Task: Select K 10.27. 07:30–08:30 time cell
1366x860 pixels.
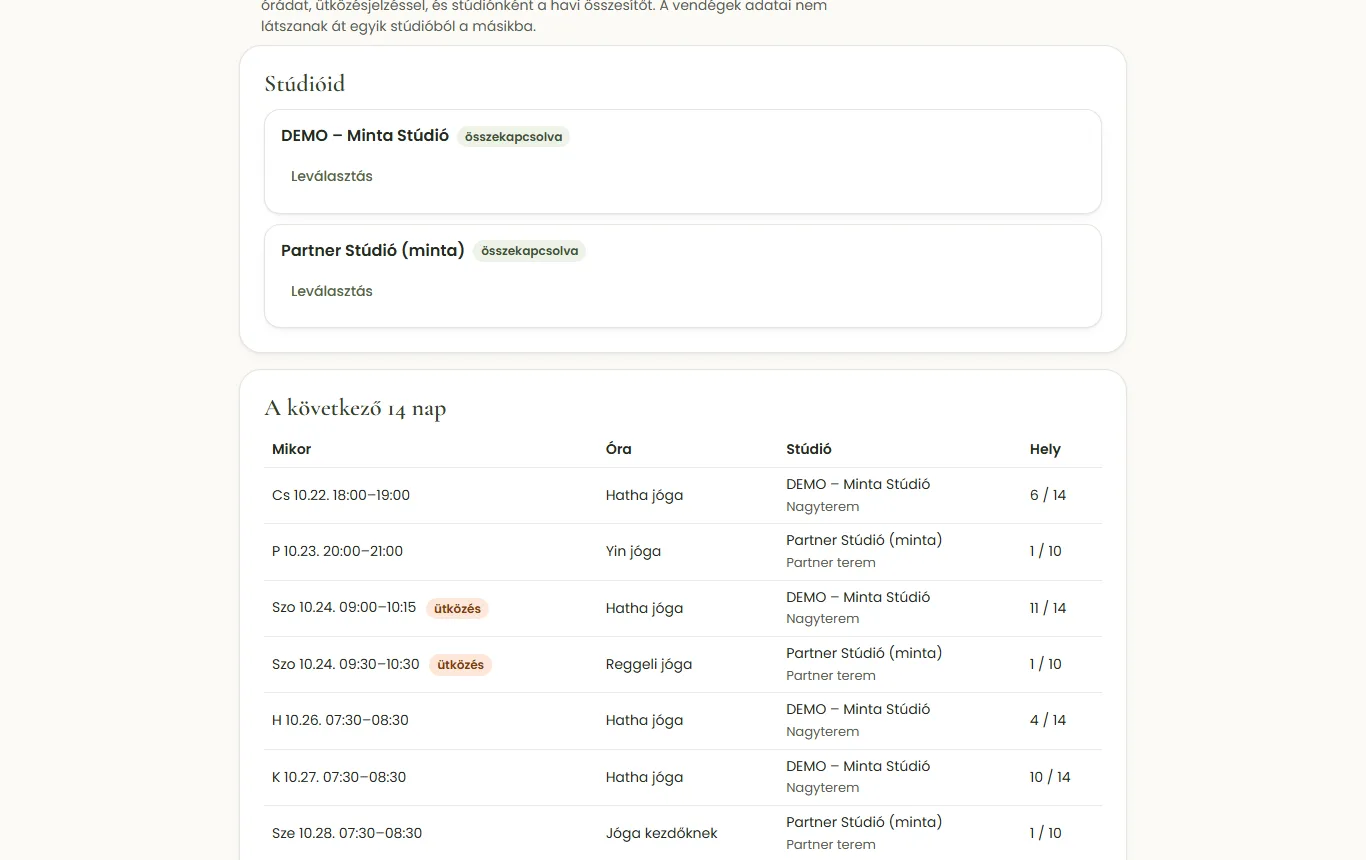Action: pyautogui.click(x=339, y=777)
